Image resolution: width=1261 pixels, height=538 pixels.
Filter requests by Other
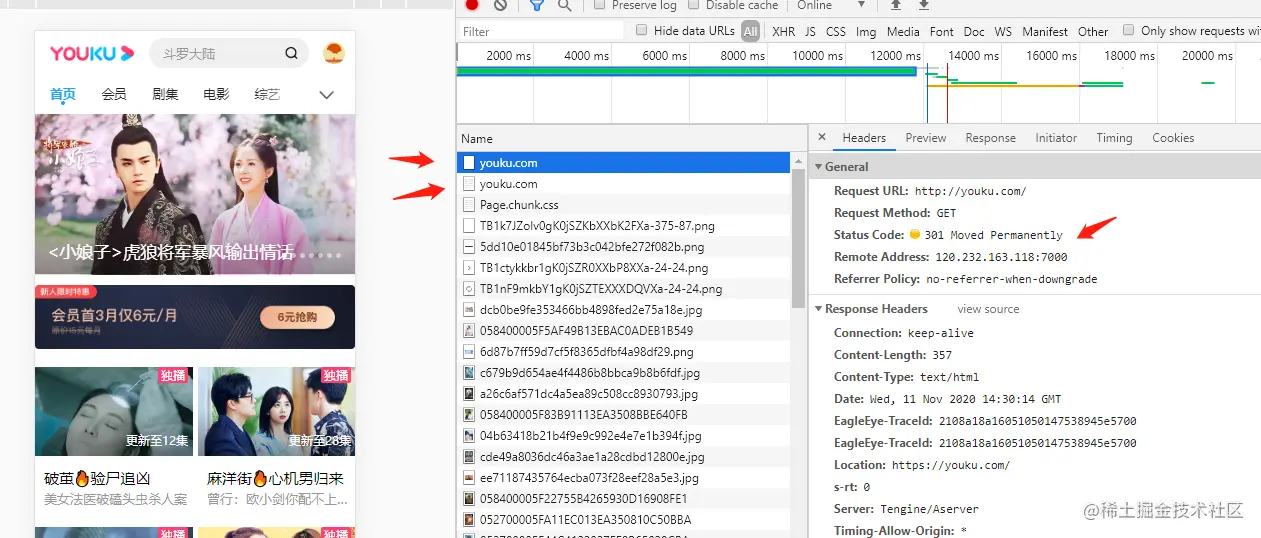coord(1093,32)
